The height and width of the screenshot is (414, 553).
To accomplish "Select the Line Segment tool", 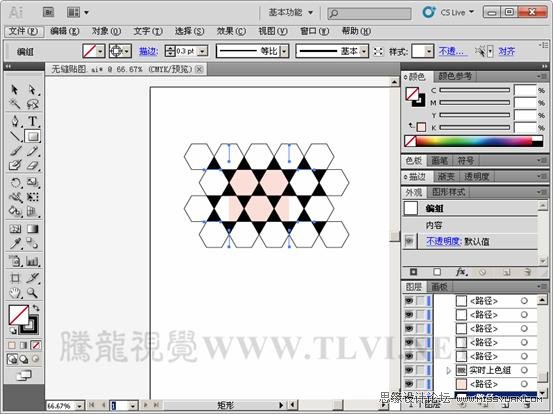I will 14,136.
